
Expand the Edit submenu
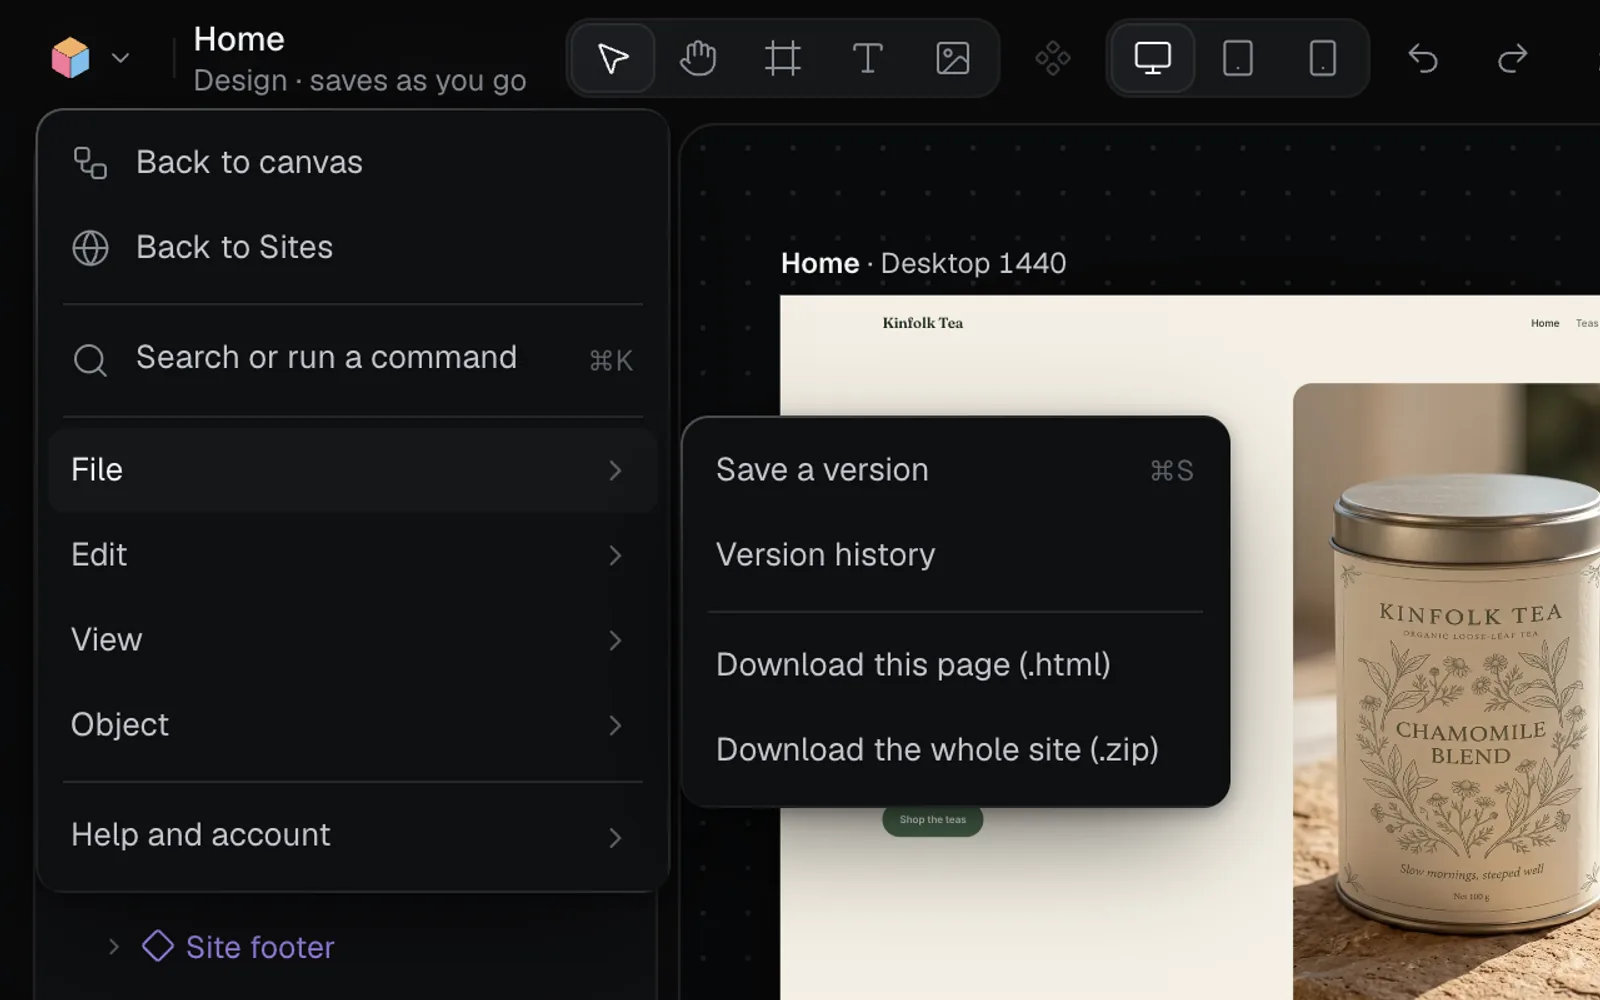click(x=352, y=555)
